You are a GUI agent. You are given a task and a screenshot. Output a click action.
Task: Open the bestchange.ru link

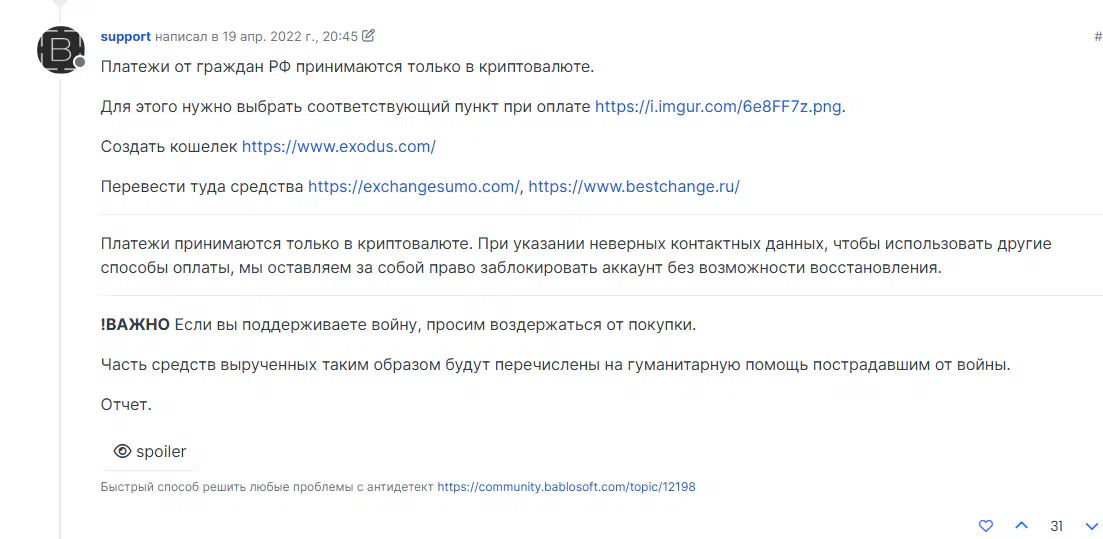[634, 187]
